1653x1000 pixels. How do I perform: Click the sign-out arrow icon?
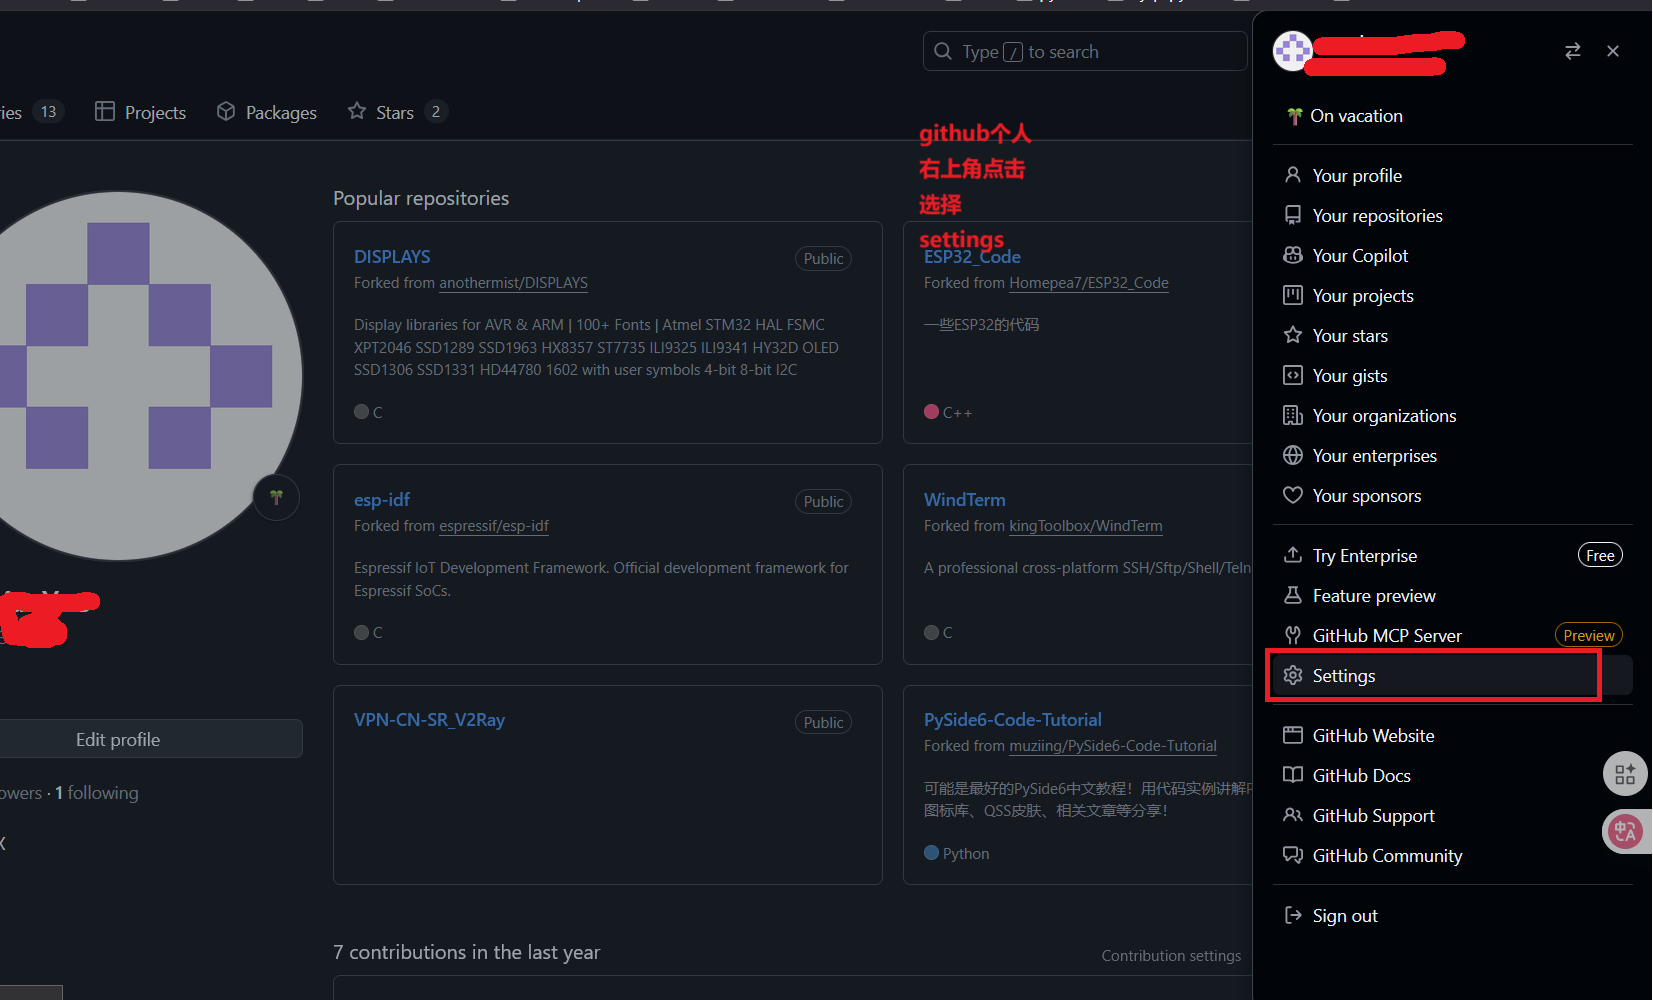(1293, 915)
